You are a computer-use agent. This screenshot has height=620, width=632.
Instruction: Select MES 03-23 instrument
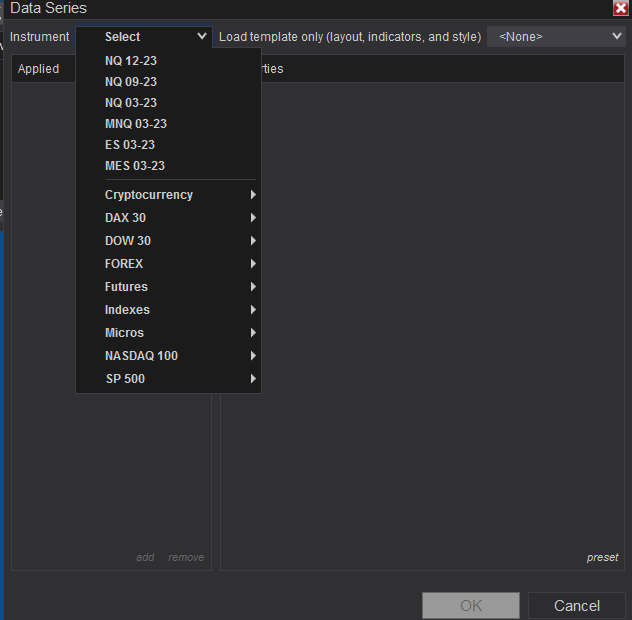(x=168, y=166)
